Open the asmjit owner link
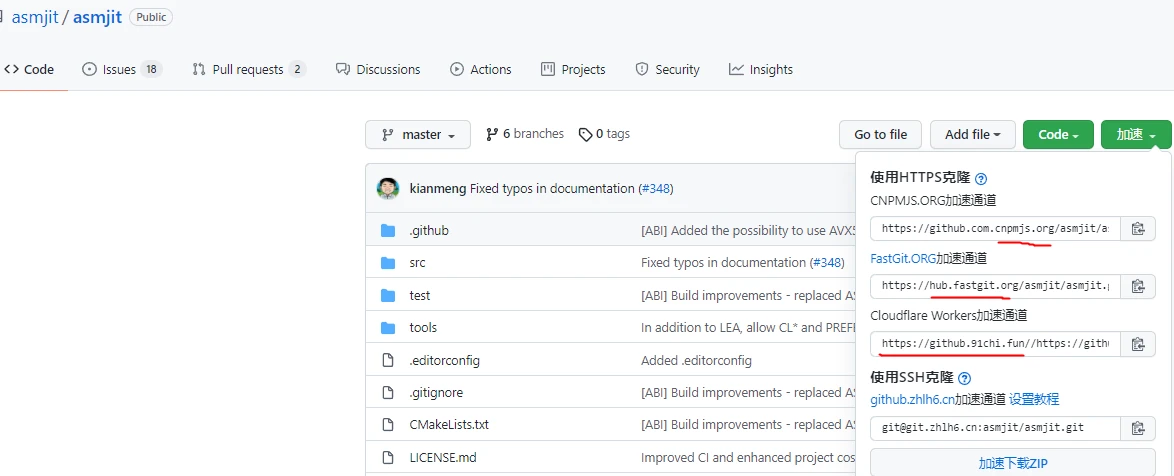Image resolution: width=1174 pixels, height=476 pixels. point(34,17)
